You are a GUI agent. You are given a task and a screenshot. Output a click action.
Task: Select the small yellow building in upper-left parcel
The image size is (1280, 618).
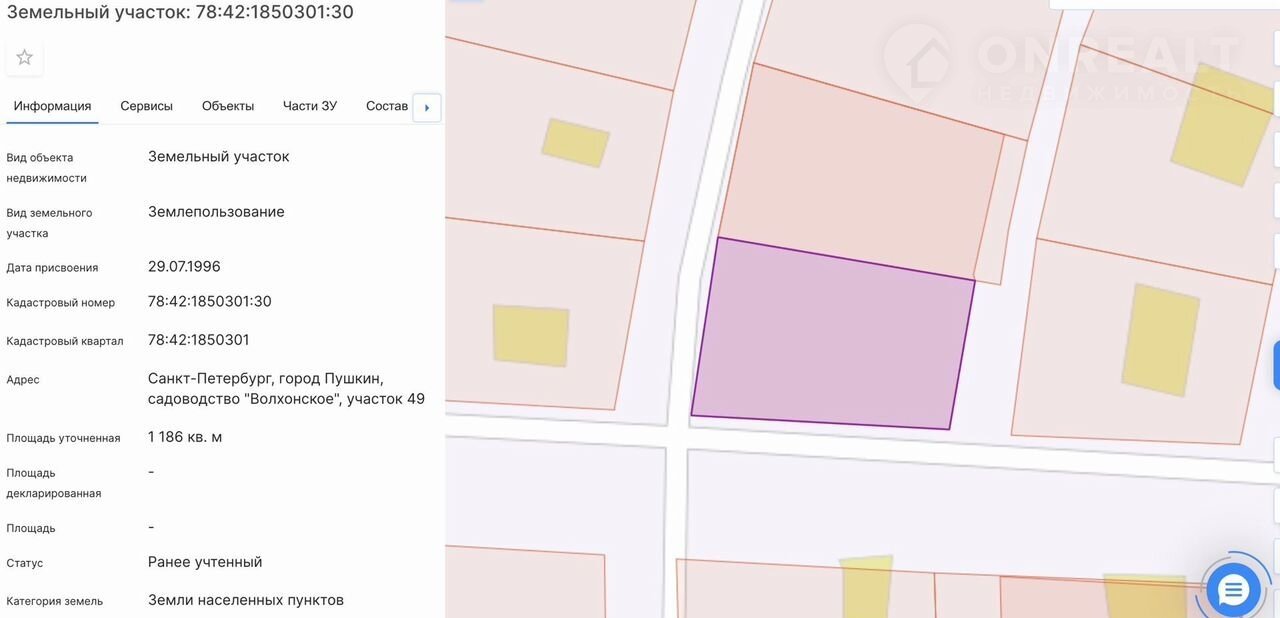click(575, 142)
